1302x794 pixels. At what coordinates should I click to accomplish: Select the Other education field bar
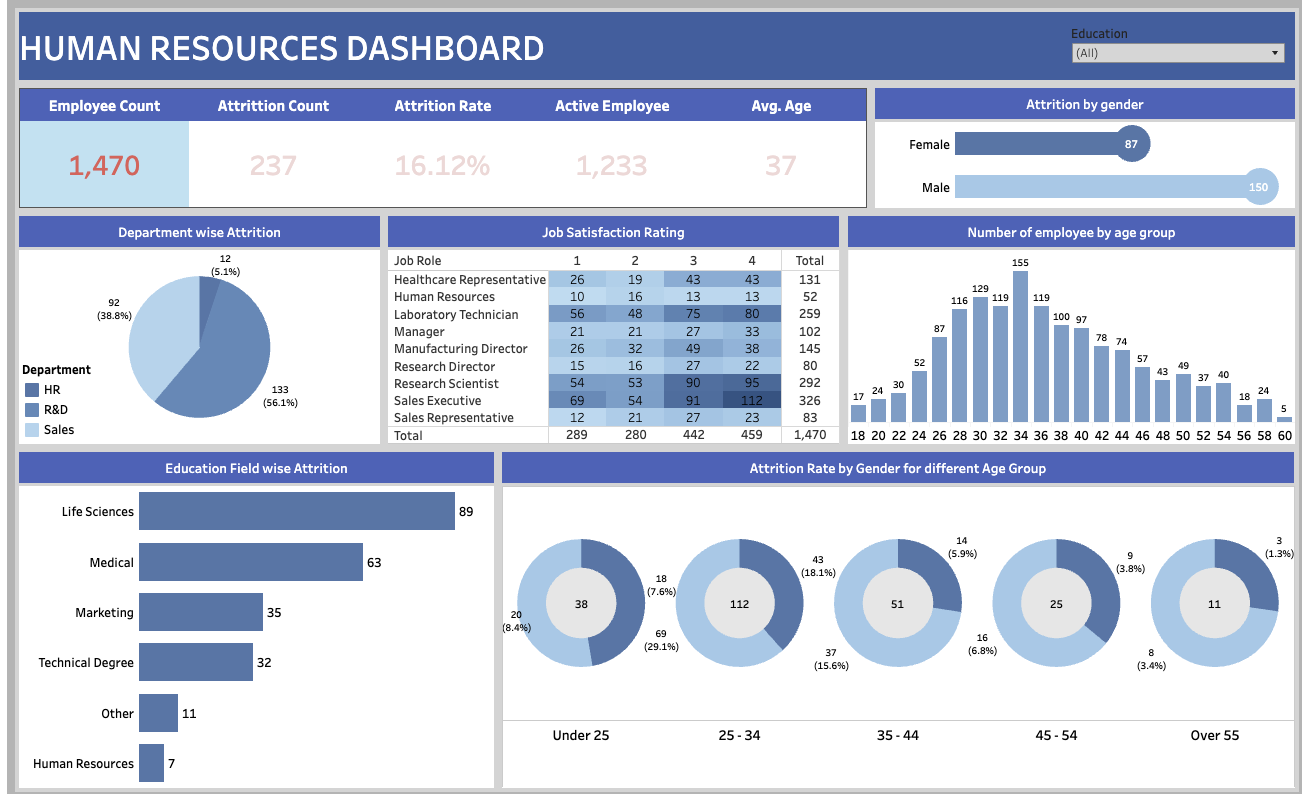(158, 713)
